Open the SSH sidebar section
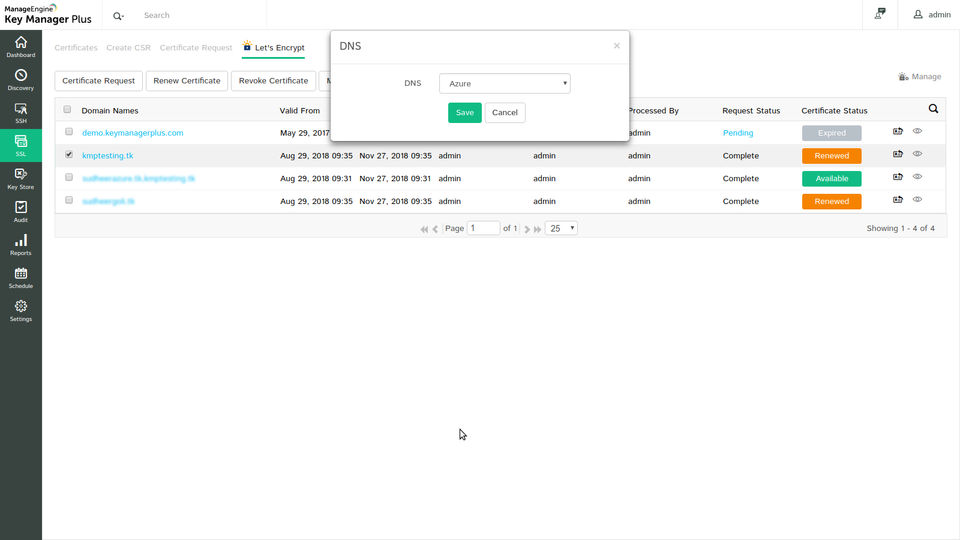Viewport: 960px width, 540px height. click(21, 113)
